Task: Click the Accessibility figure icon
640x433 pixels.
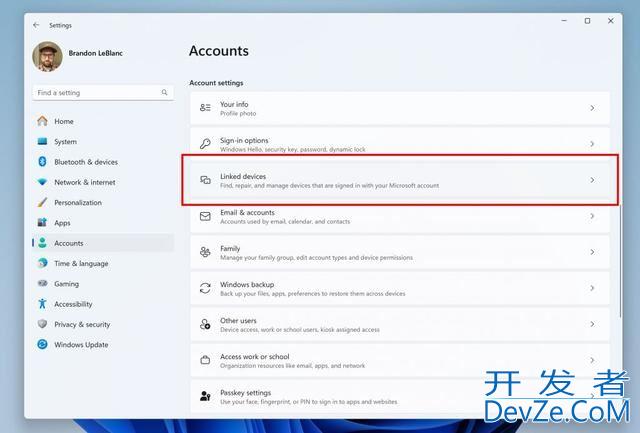Action: click(42, 304)
